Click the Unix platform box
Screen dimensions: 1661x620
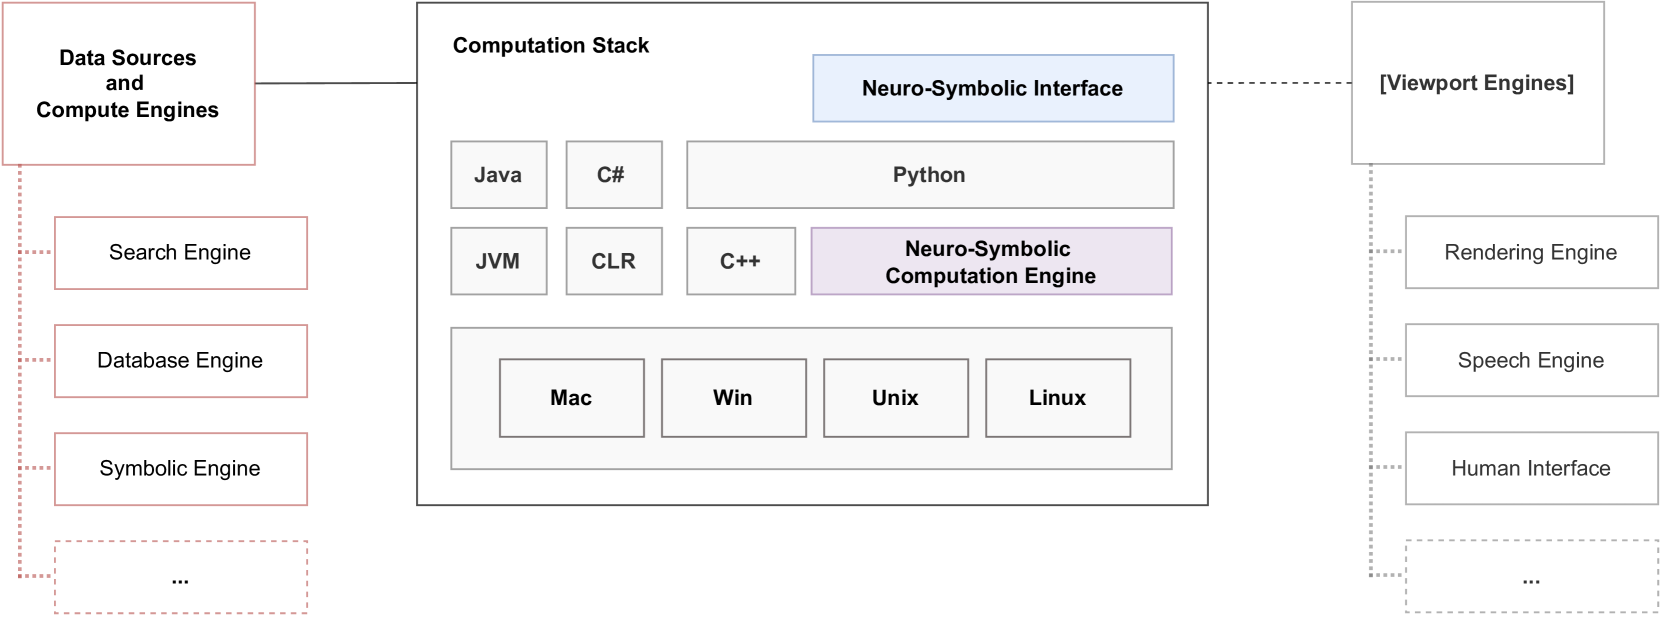tap(895, 398)
